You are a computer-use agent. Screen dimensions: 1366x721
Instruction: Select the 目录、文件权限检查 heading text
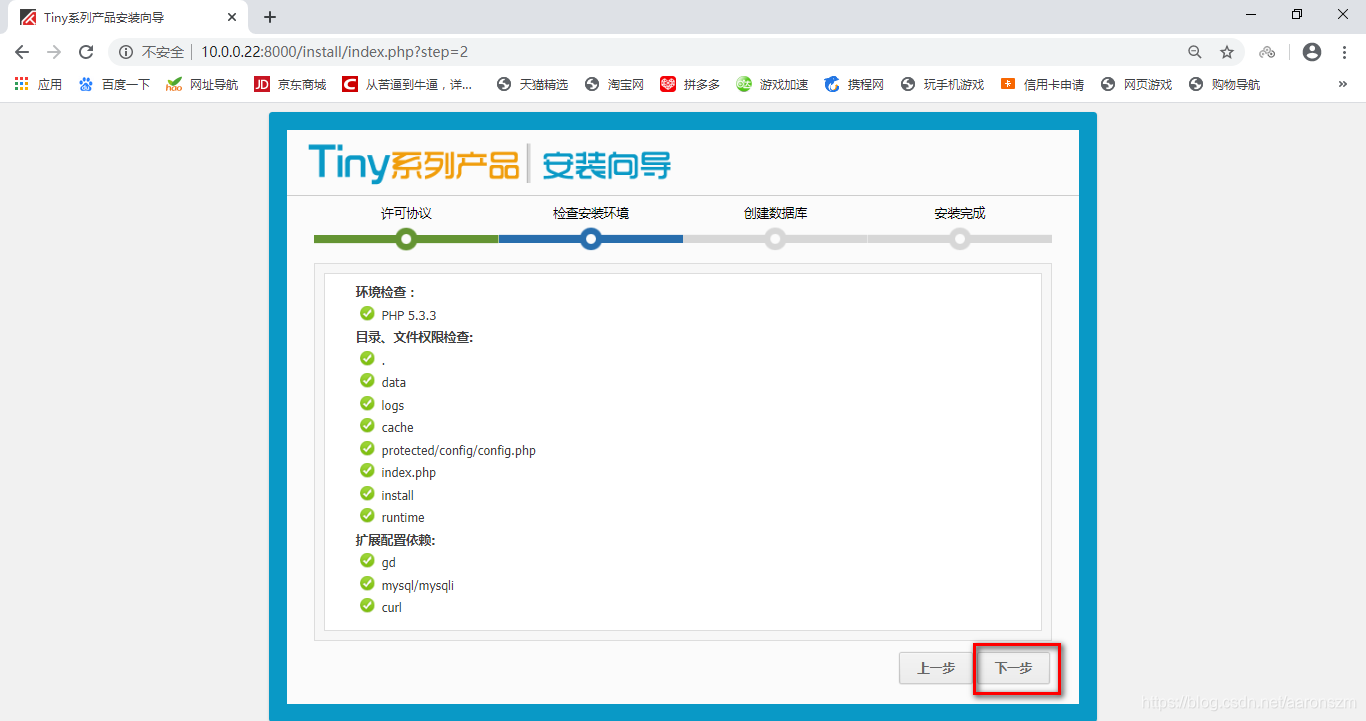(x=414, y=337)
